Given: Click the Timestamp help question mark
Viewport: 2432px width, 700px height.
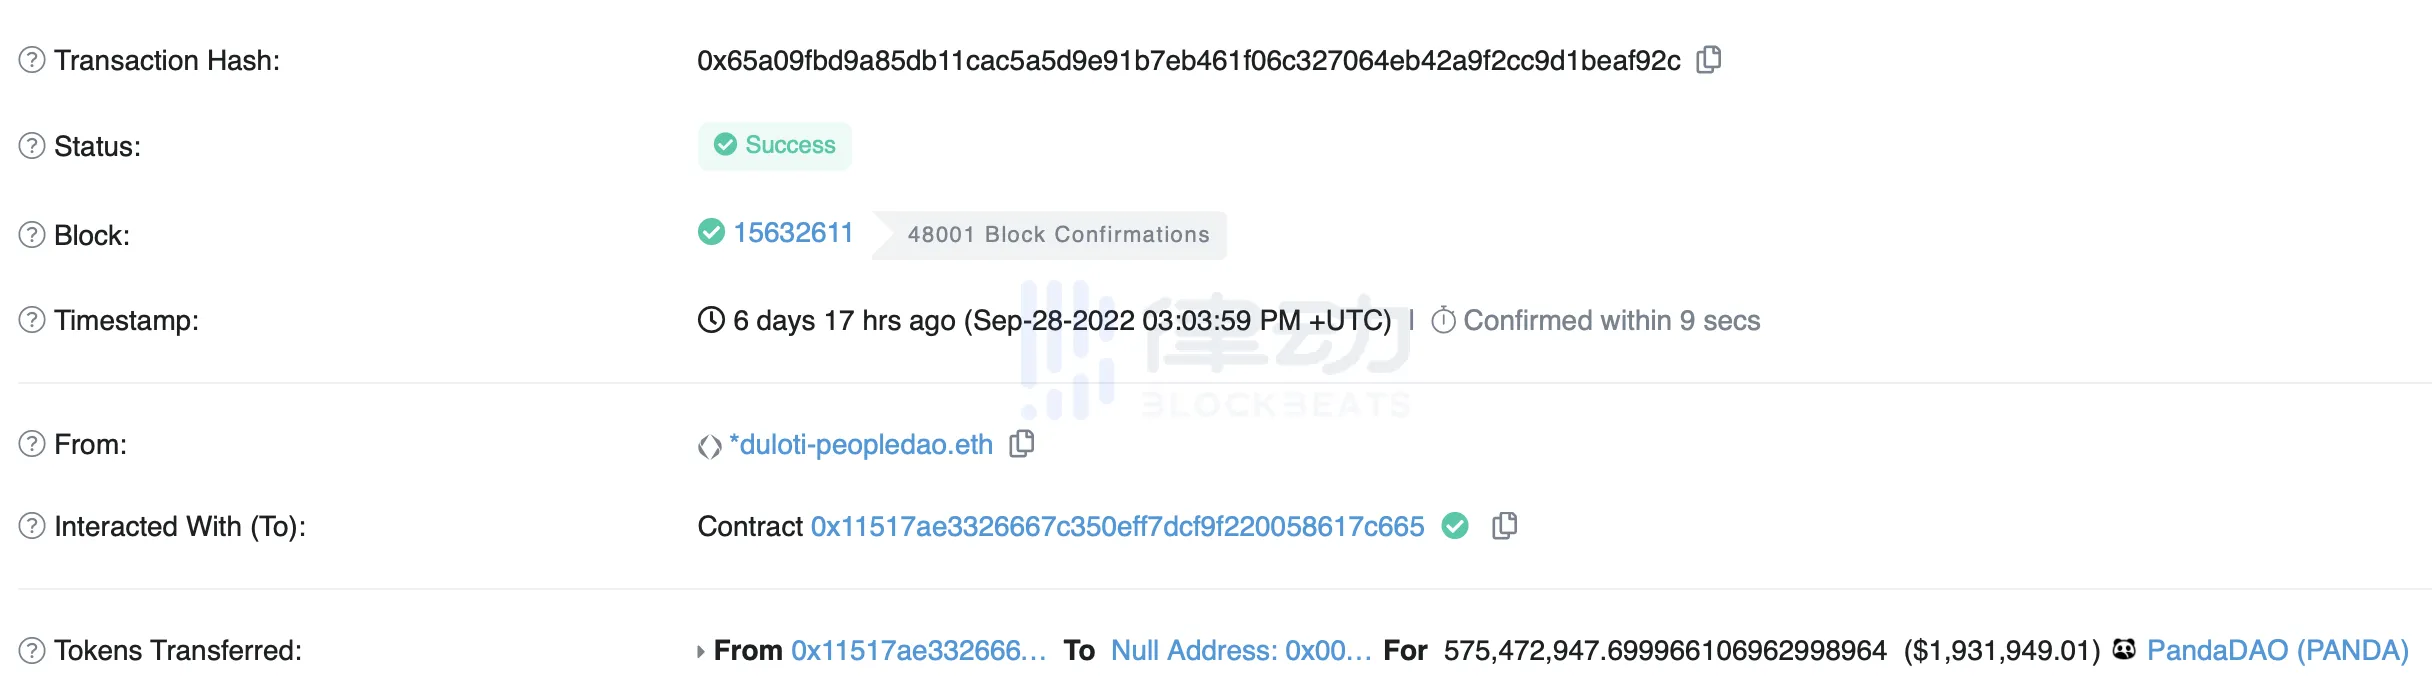Looking at the screenshot, I should click(x=32, y=320).
